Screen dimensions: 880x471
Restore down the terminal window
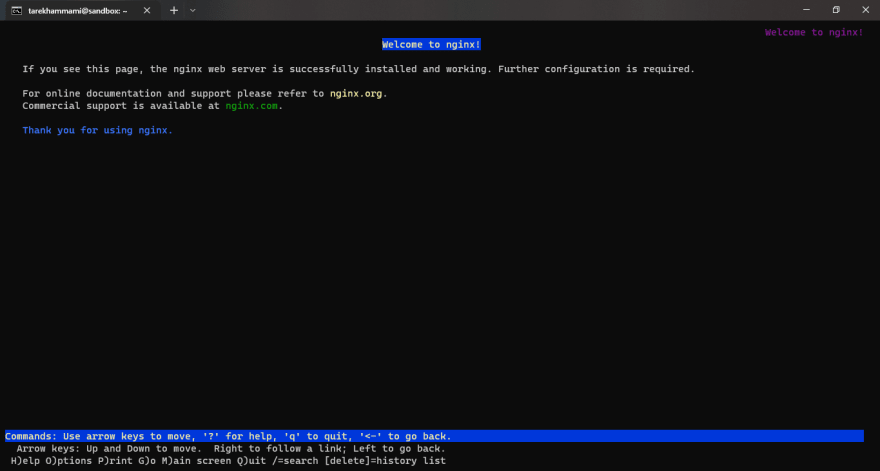tap(836, 10)
